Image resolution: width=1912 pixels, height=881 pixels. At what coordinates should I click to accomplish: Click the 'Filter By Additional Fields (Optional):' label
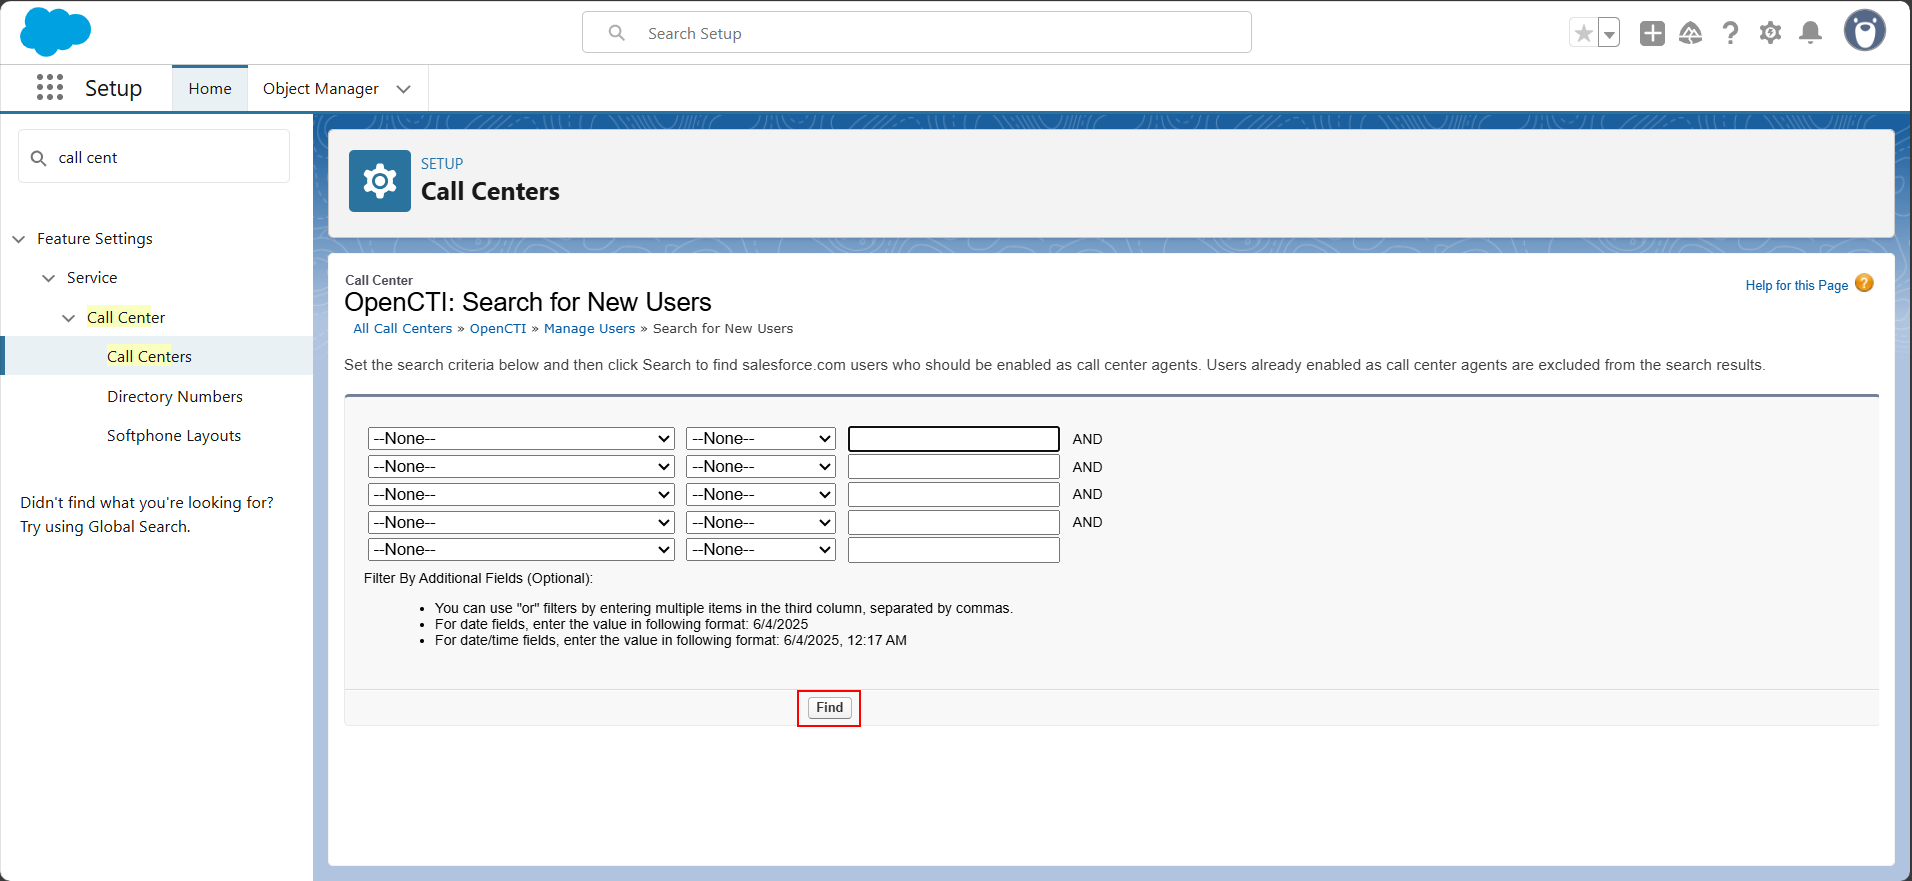point(478,579)
